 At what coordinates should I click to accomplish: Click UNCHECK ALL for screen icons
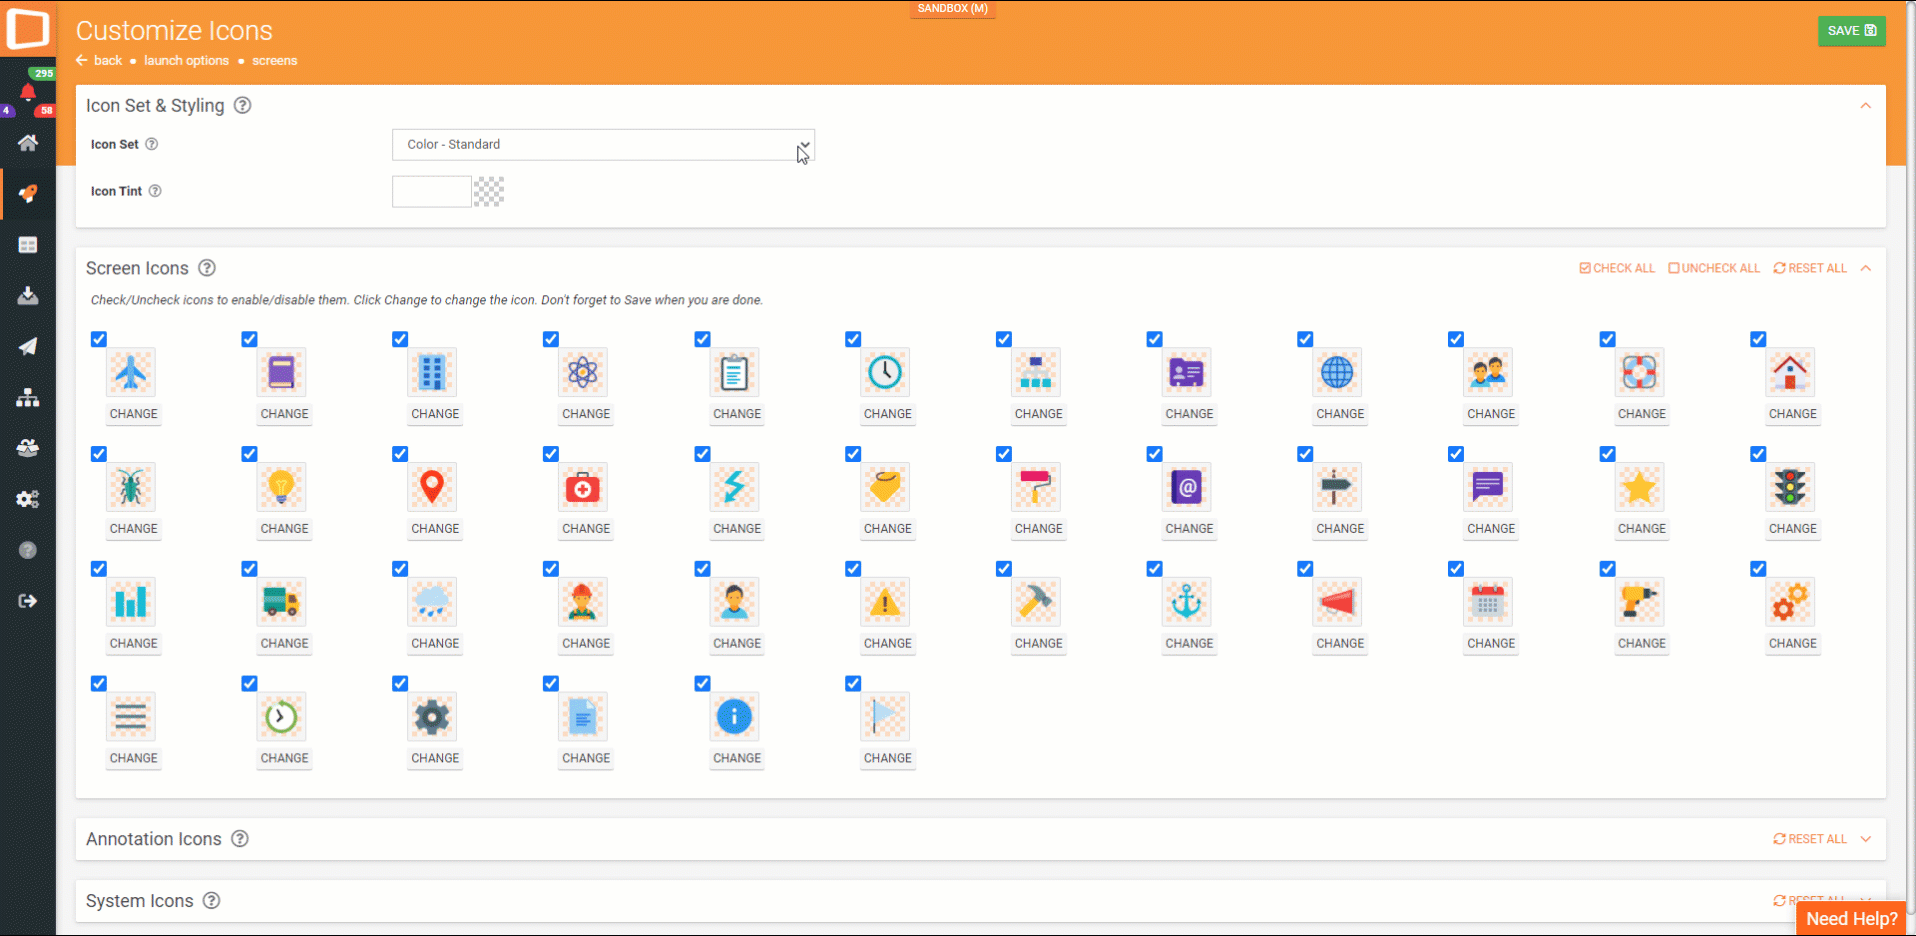pos(1713,268)
